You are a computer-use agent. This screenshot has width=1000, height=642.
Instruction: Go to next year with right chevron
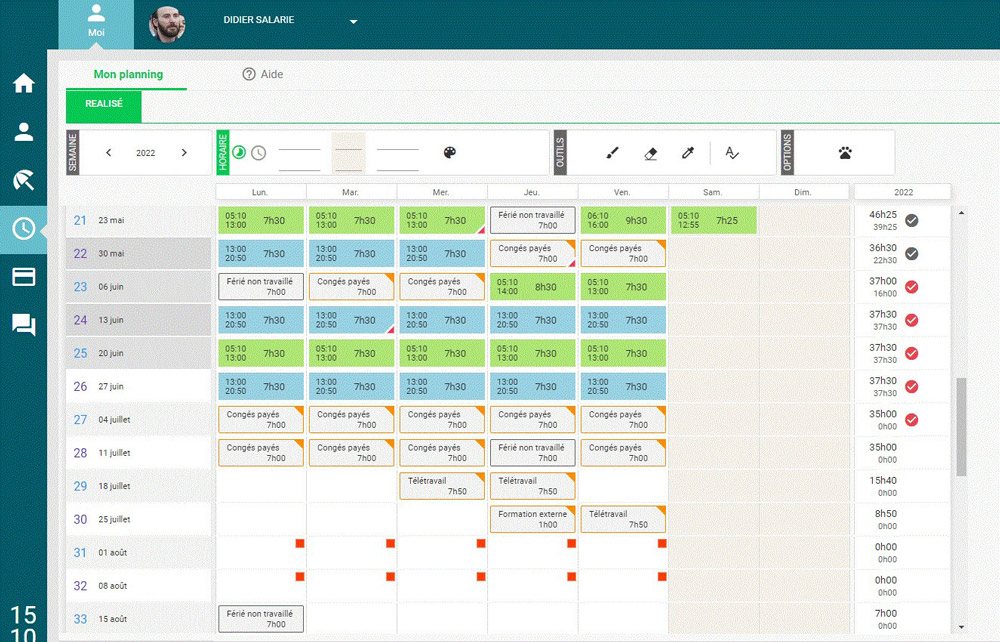click(x=184, y=152)
